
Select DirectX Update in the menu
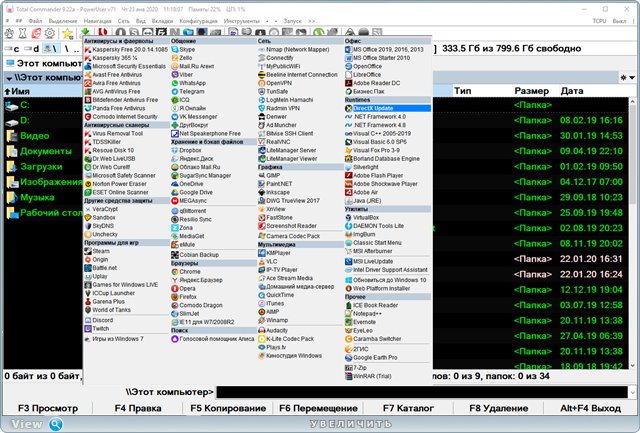387,108
